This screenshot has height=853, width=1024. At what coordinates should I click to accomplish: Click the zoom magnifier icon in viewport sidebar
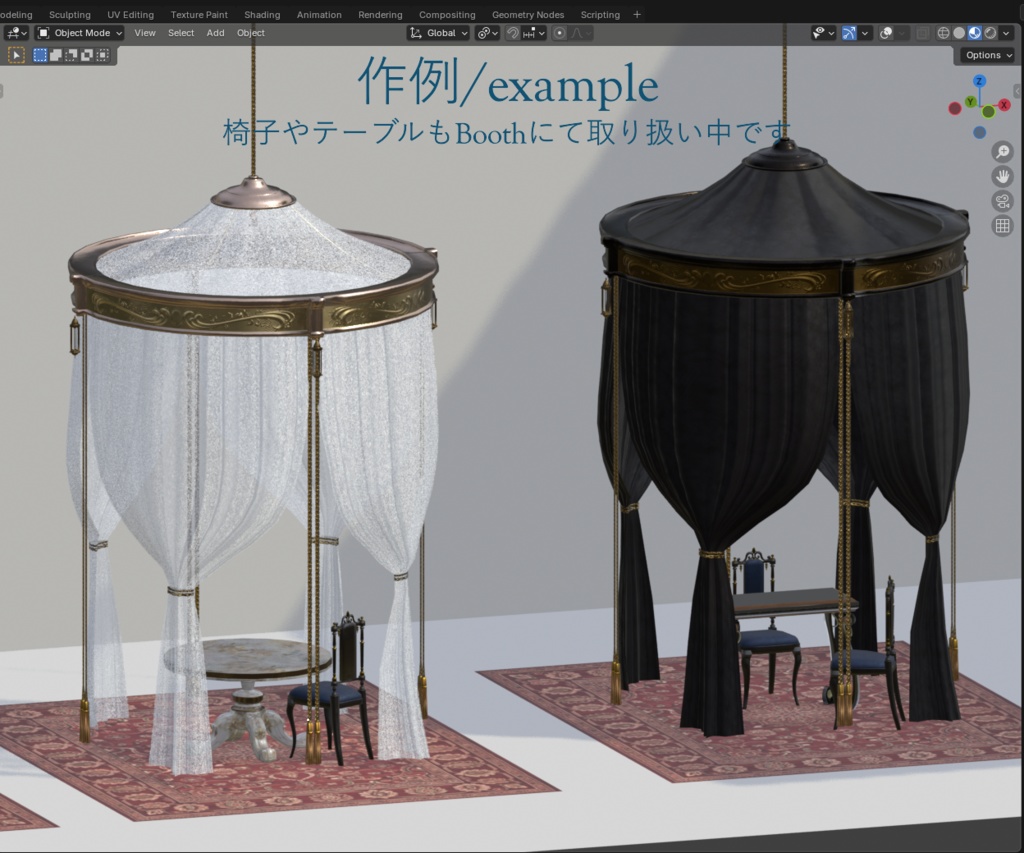point(1003,151)
